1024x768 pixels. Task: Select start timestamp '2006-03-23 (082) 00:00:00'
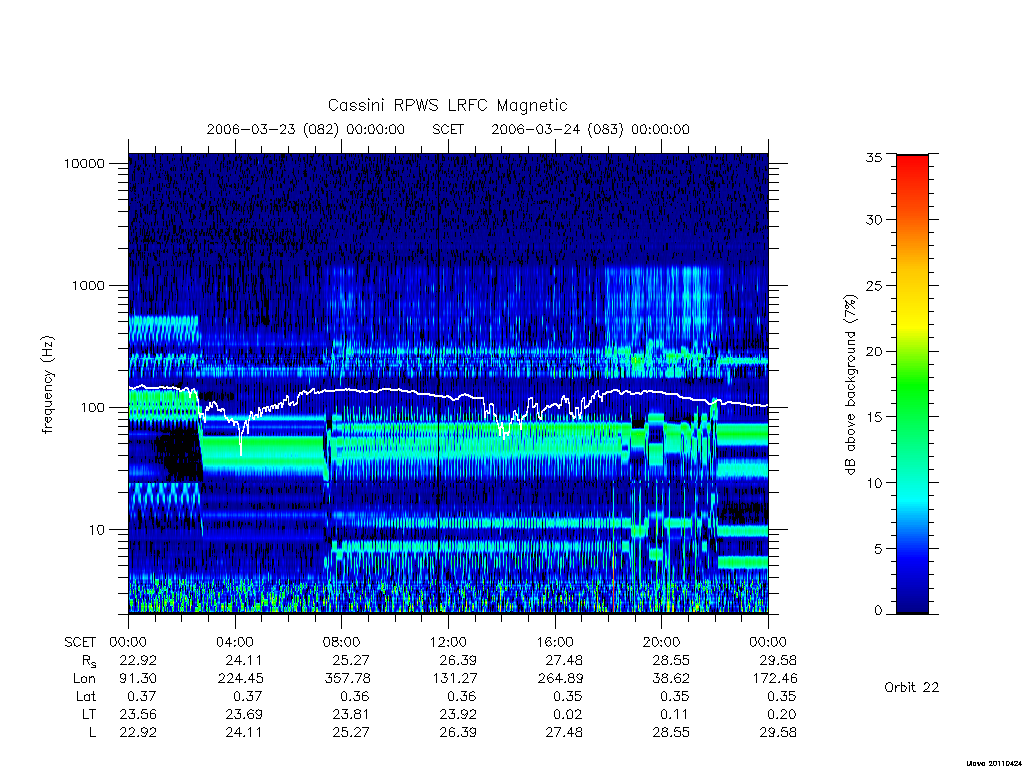[306, 129]
